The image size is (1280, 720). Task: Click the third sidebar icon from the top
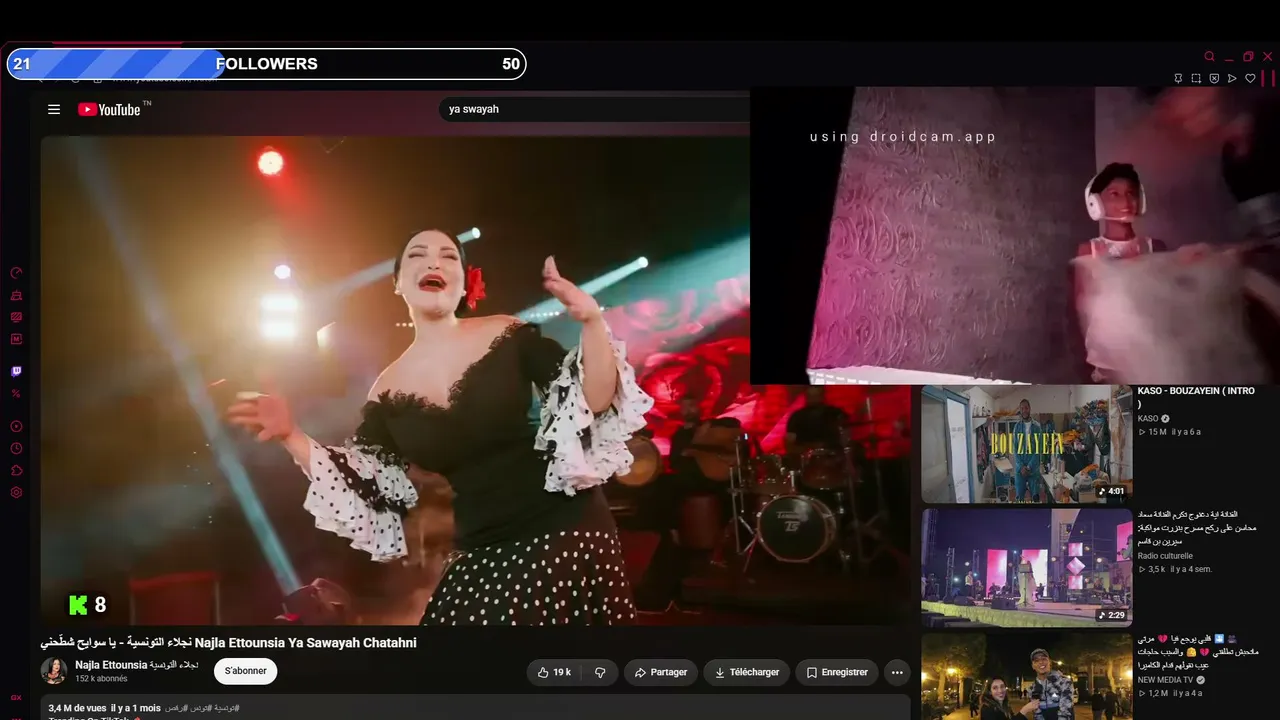tap(16, 317)
